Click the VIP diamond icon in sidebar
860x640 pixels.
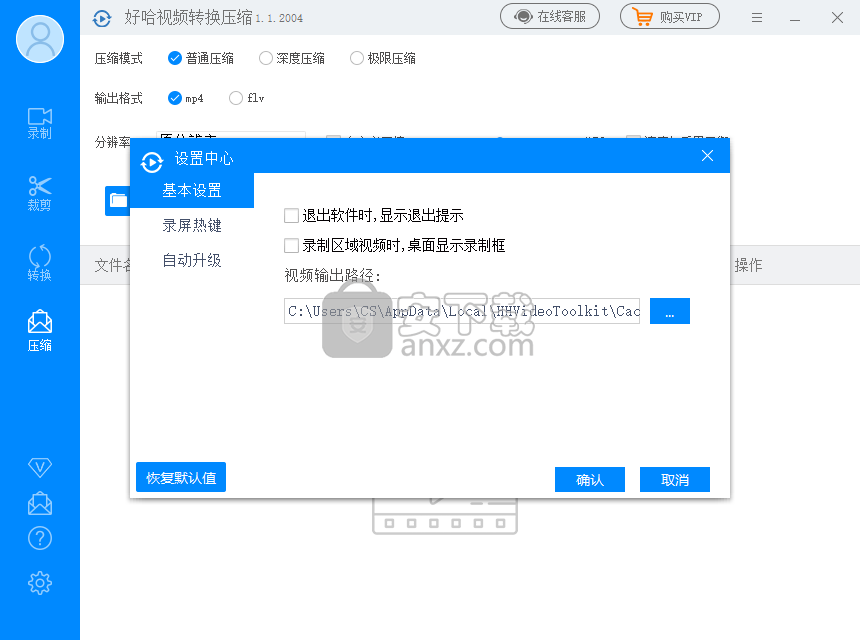coord(39,467)
